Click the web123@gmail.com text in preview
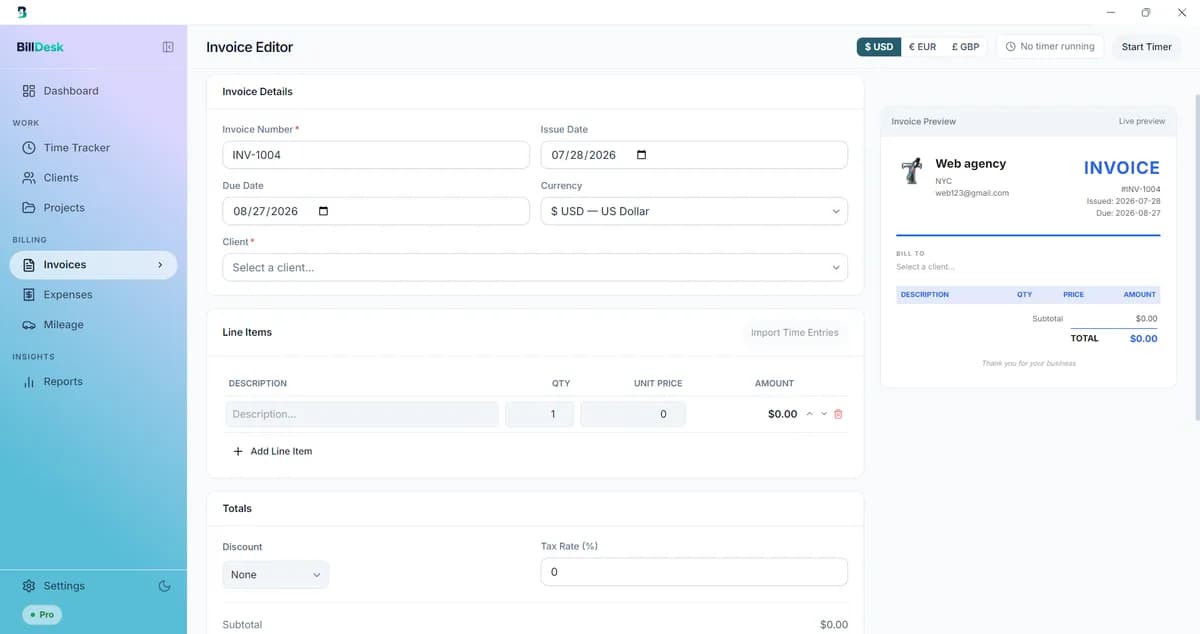Screen dimensions: 1200x634 tap(972, 193)
